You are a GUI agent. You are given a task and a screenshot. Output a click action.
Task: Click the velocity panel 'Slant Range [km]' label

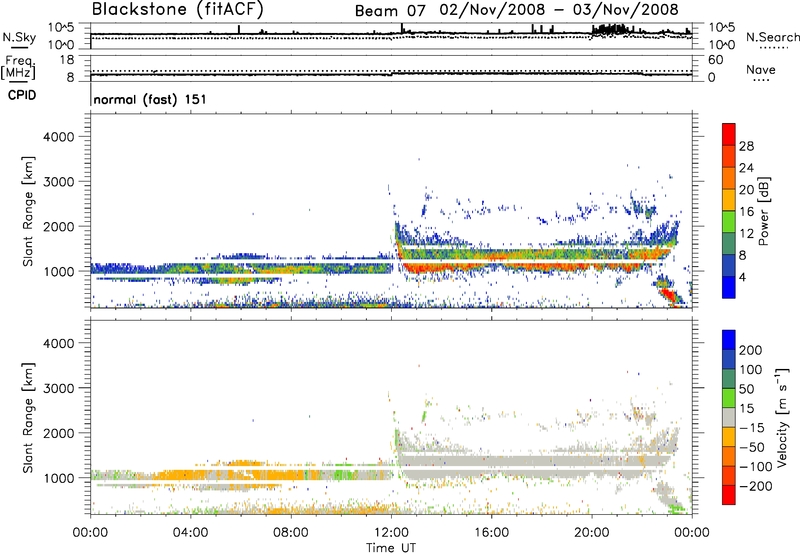(x=28, y=418)
